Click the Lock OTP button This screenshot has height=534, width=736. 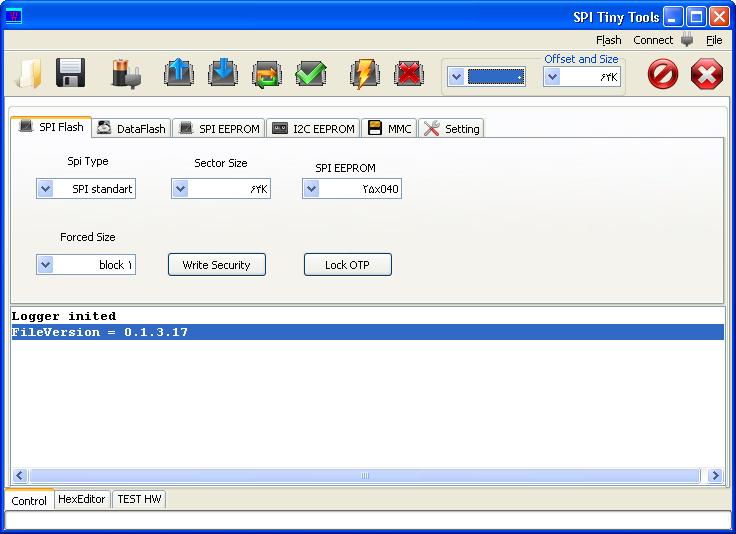348,265
